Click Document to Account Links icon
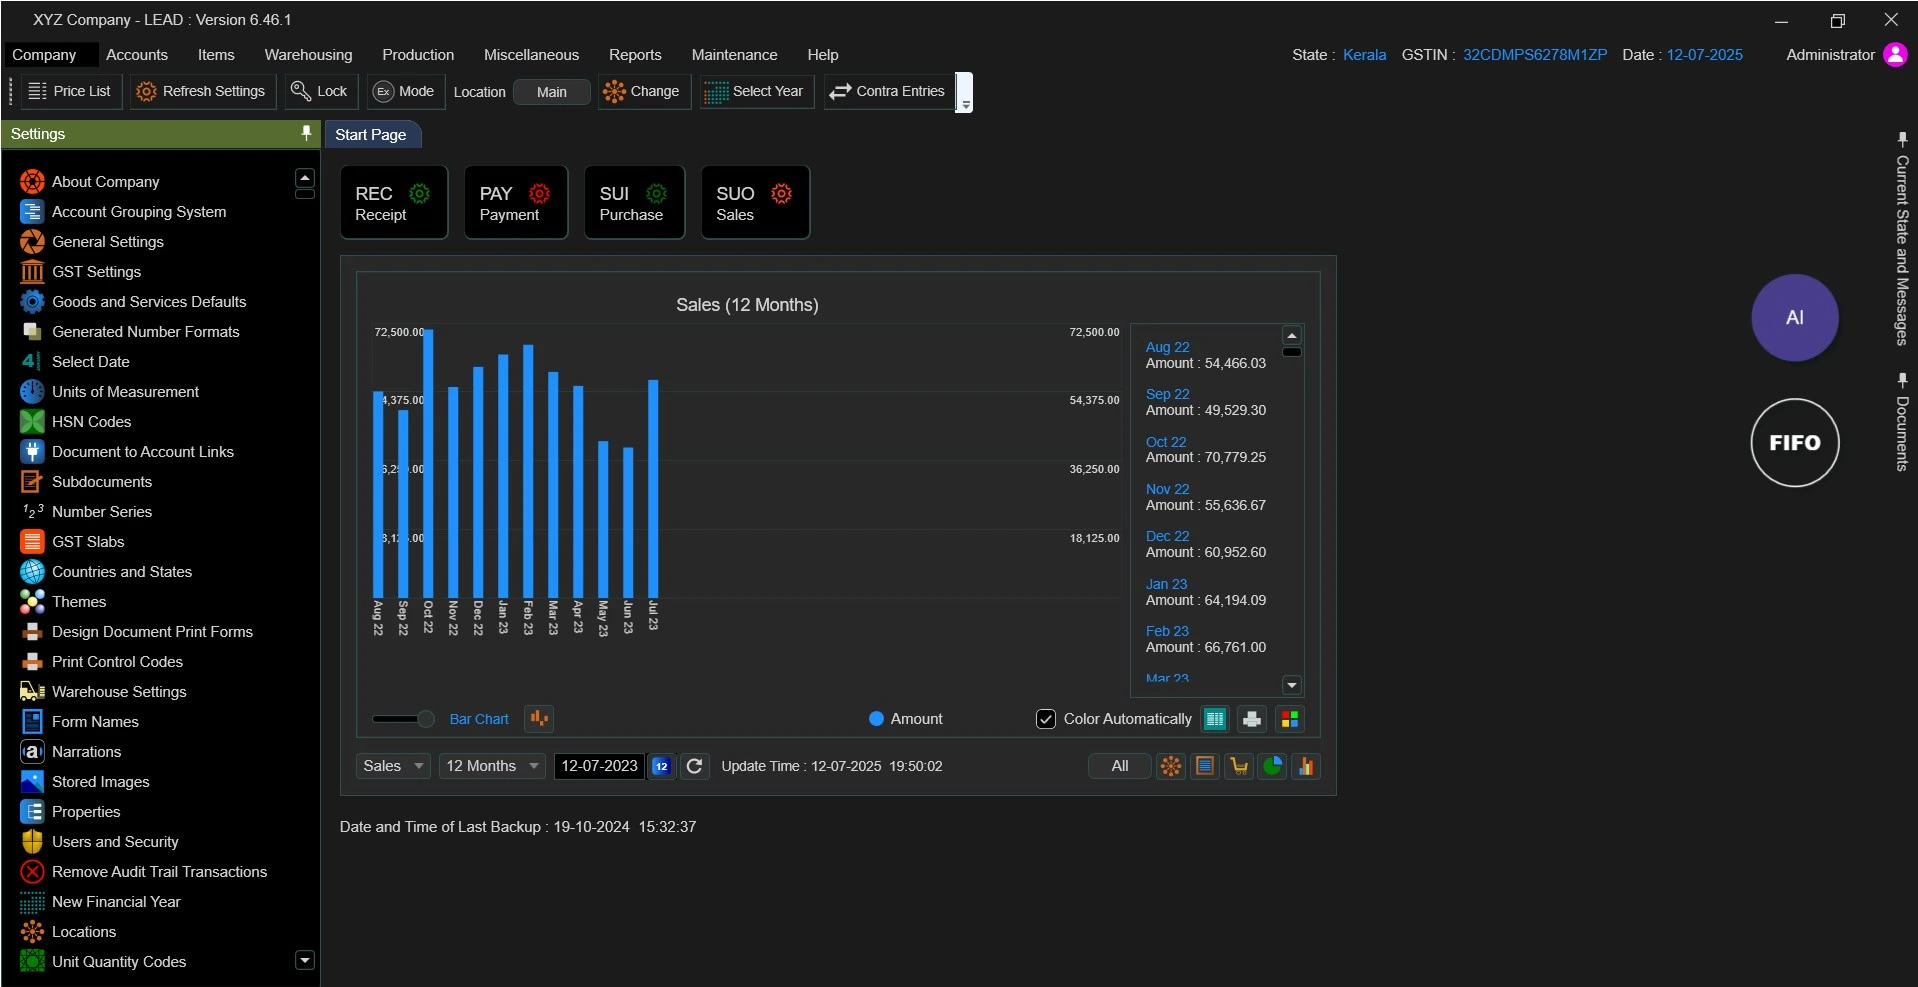Image resolution: width=1918 pixels, height=987 pixels. (x=33, y=452)
